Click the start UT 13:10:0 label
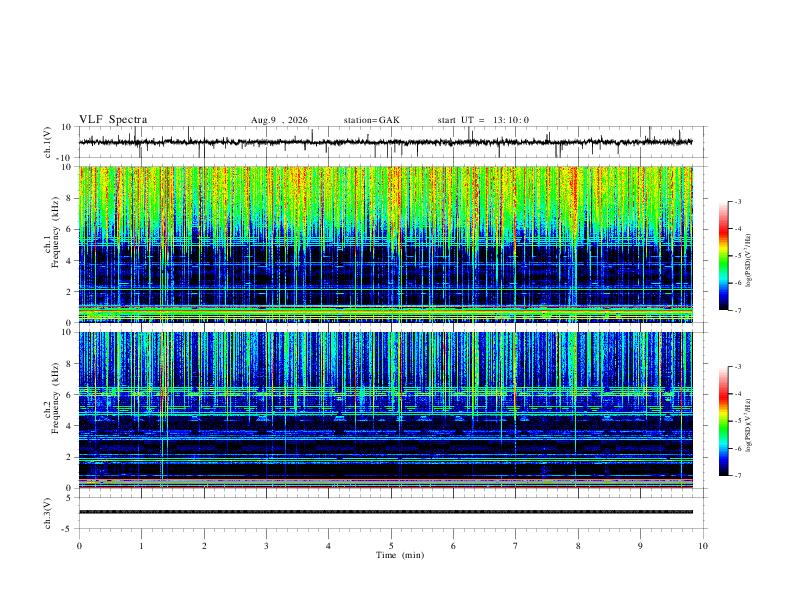The height and width of the screenshot is (612, 792). [x=483, y=120]
